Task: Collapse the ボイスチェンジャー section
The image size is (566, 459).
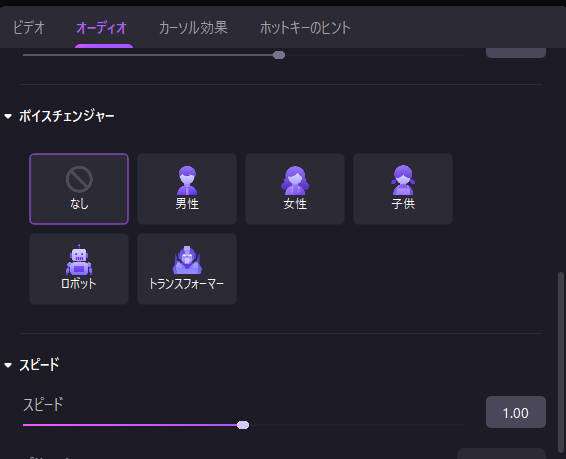Action: click(x=8, y=116)
